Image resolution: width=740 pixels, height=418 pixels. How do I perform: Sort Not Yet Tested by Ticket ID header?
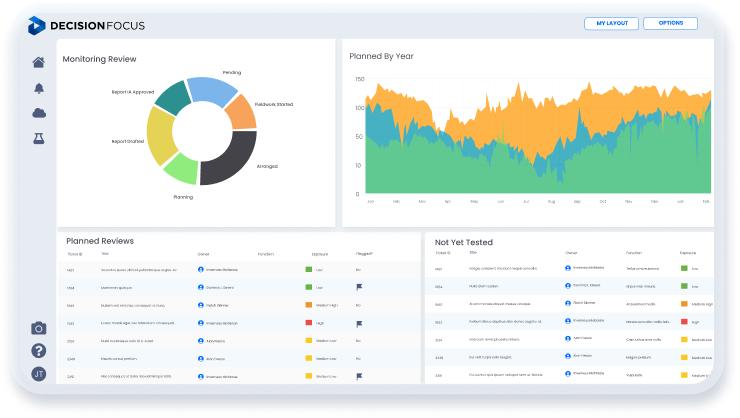(443, 253)
